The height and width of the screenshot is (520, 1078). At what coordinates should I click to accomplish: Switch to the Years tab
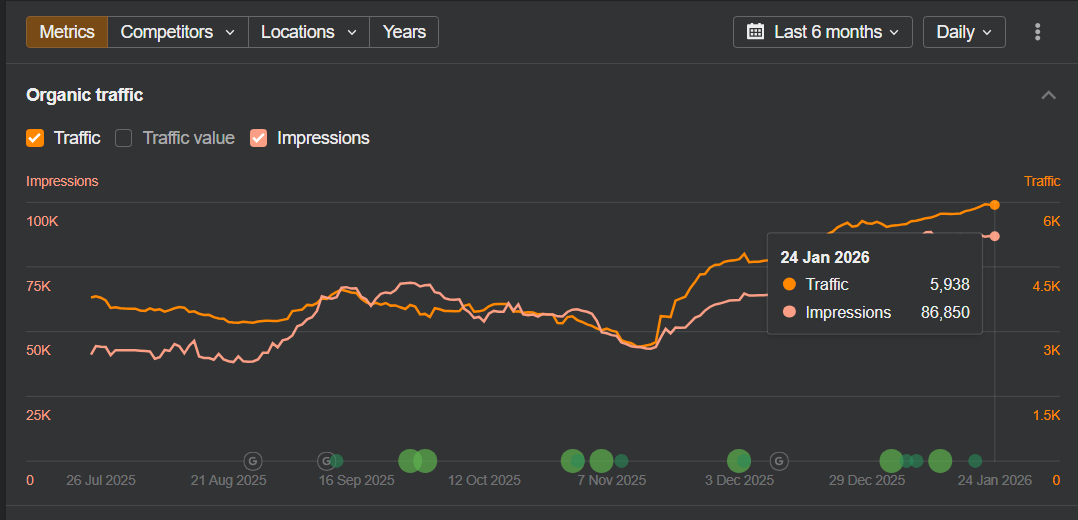(x=404, y=32)
